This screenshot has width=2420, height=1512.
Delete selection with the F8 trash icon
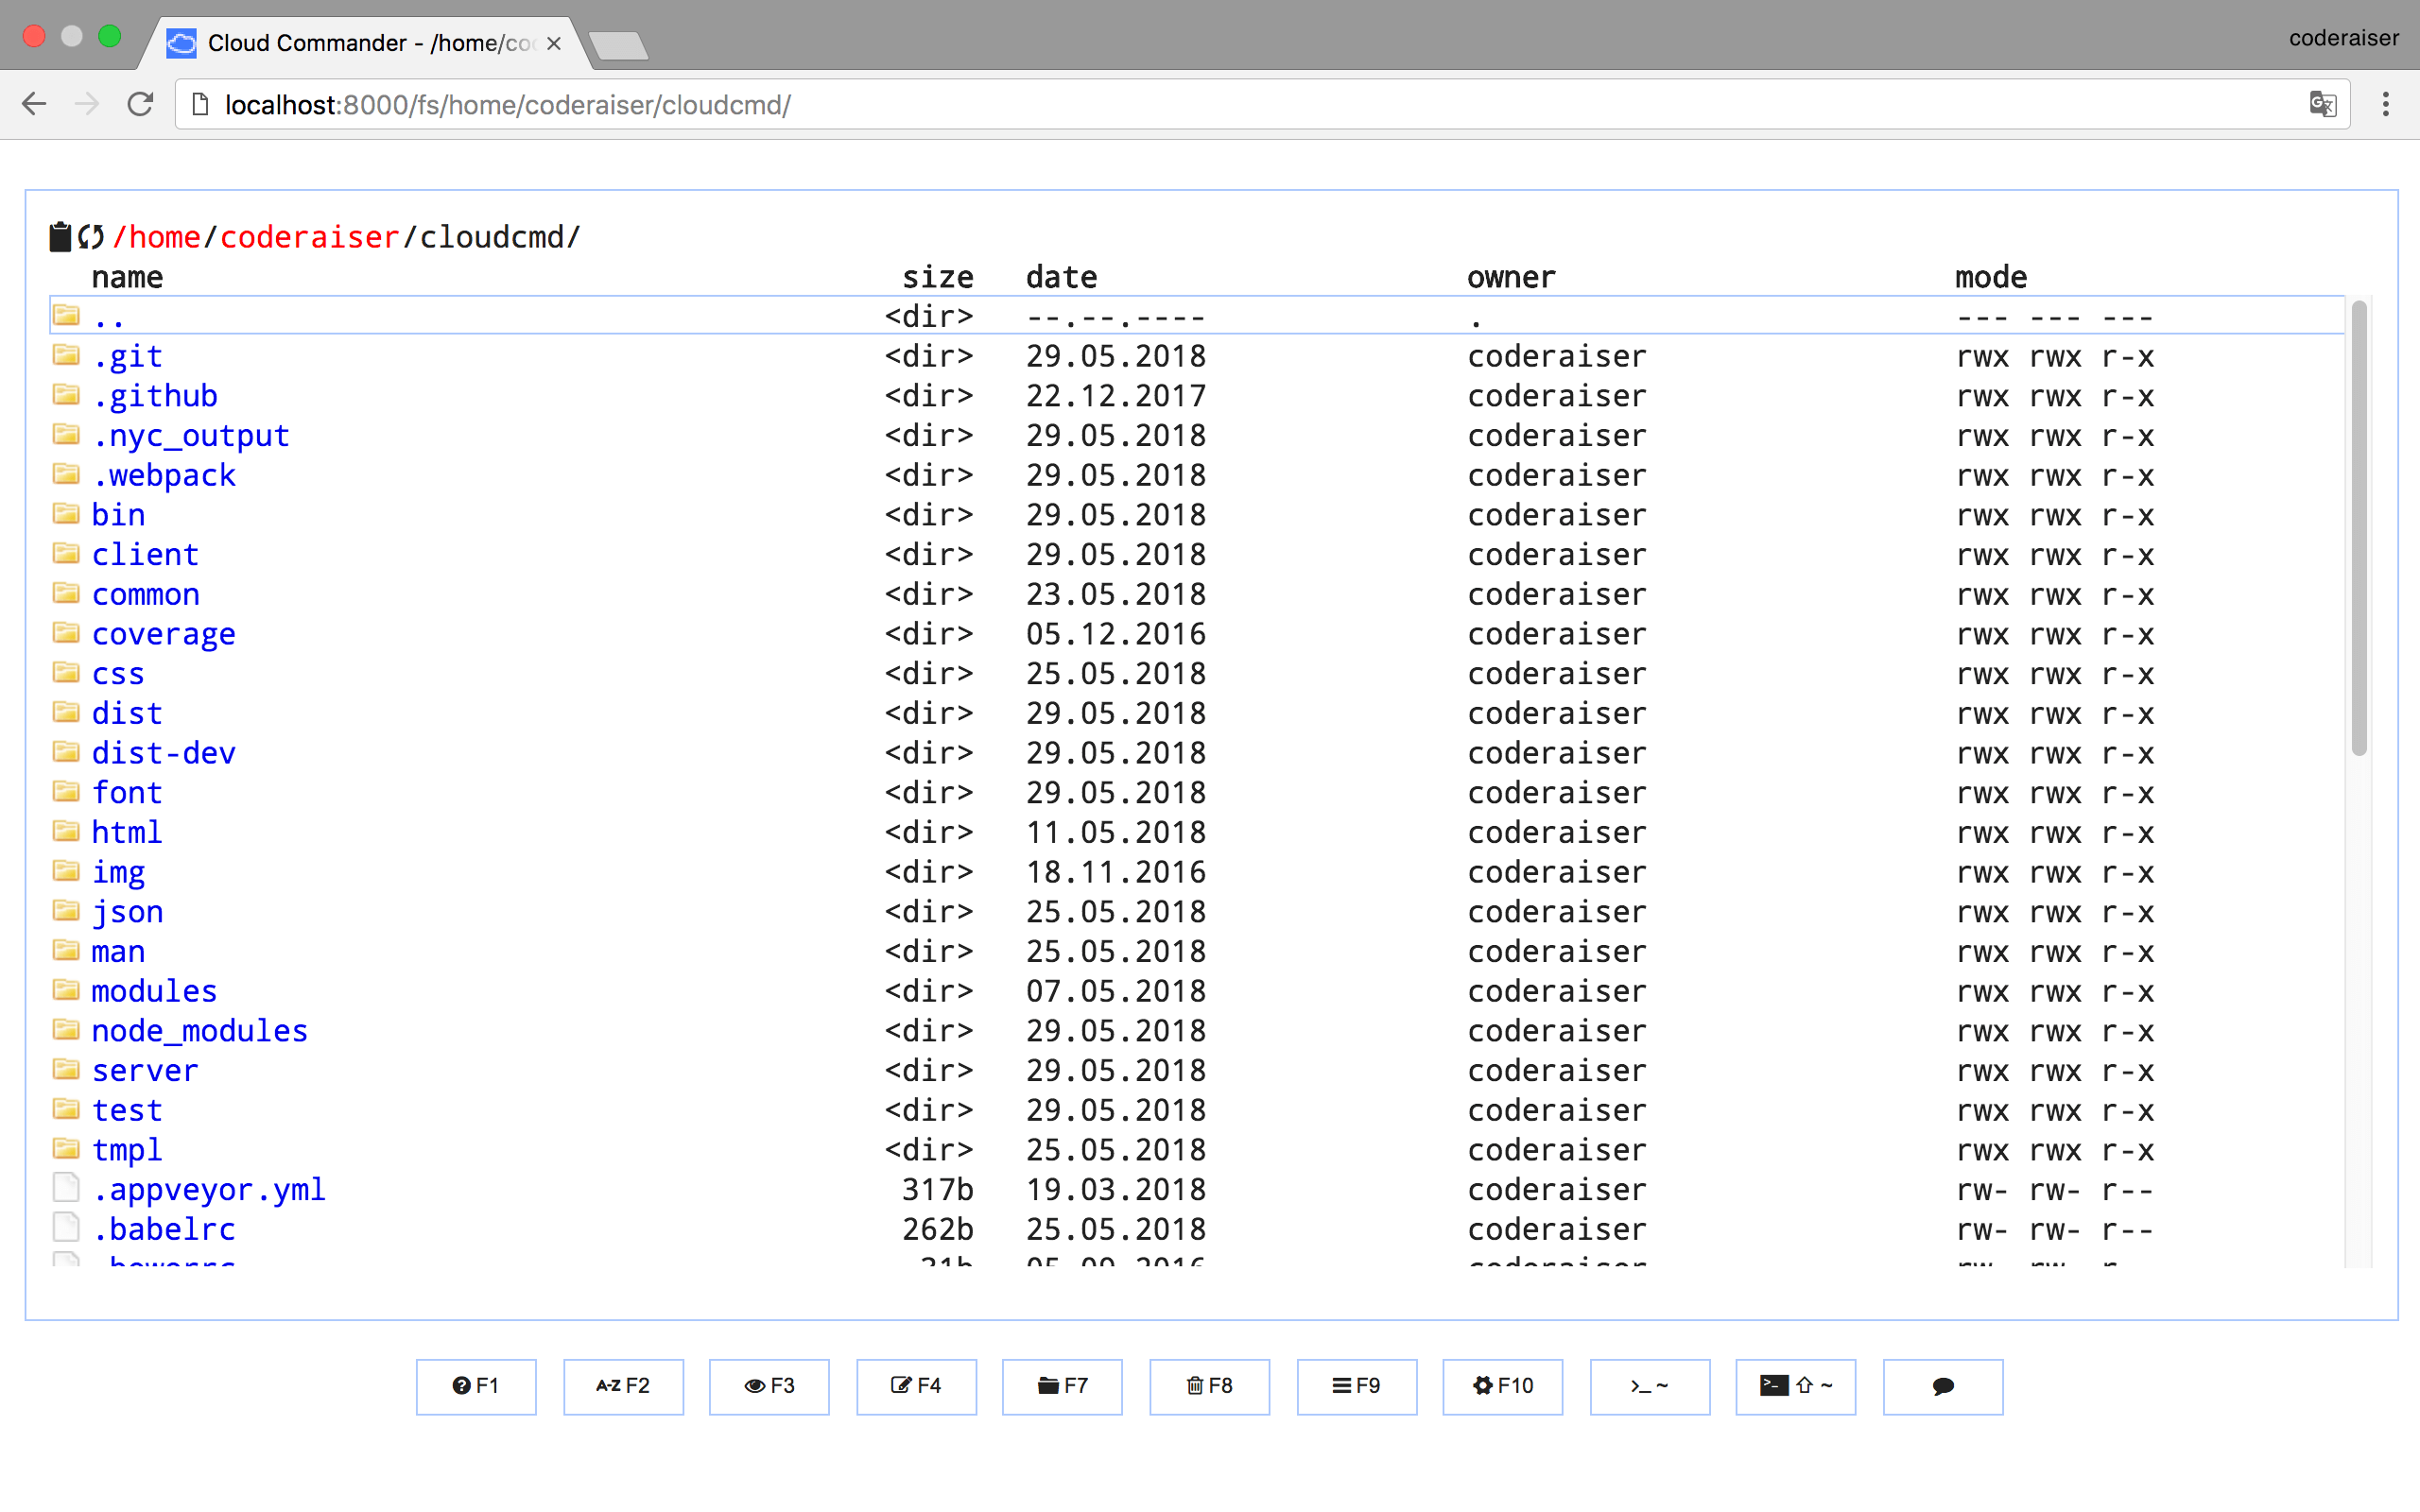(x=1209, y=1387)
